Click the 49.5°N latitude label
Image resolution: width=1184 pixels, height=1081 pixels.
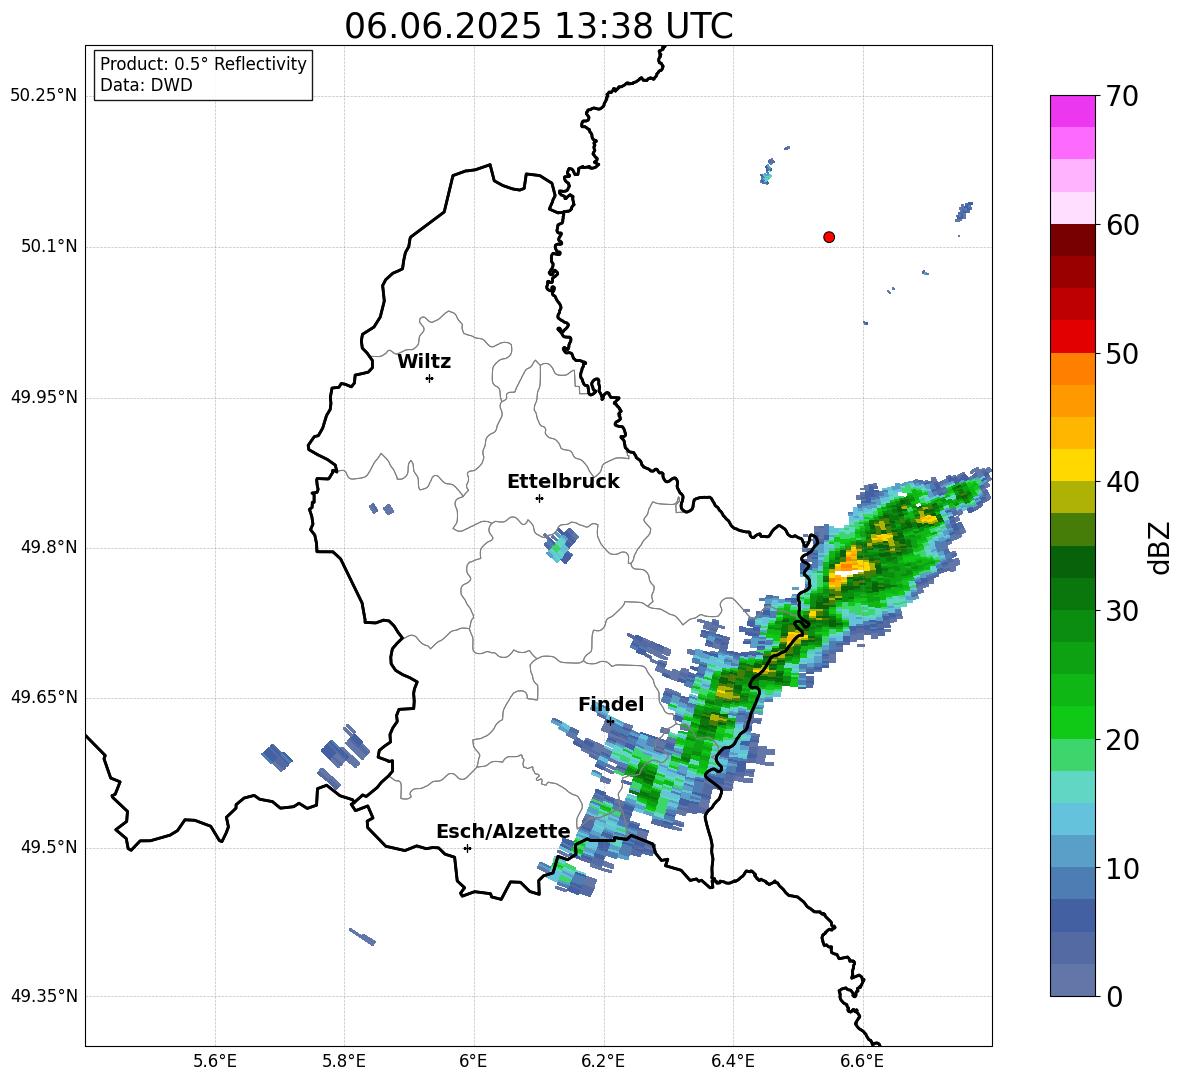pos(50,847)
